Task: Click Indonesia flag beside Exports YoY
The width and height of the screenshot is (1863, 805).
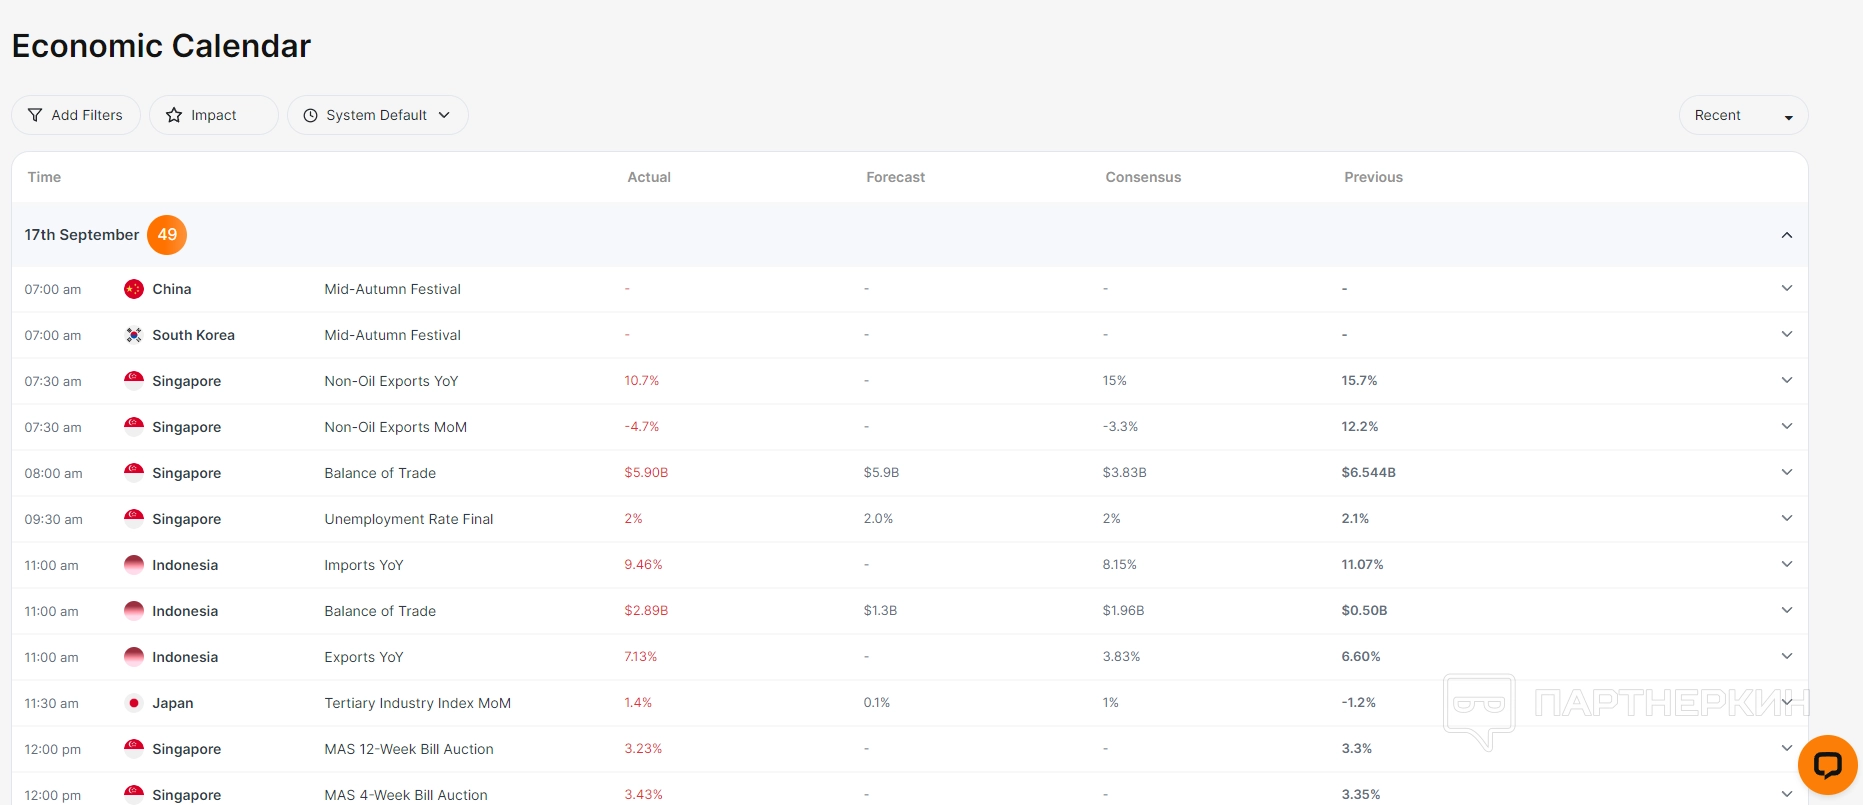Action: (134, 657)
